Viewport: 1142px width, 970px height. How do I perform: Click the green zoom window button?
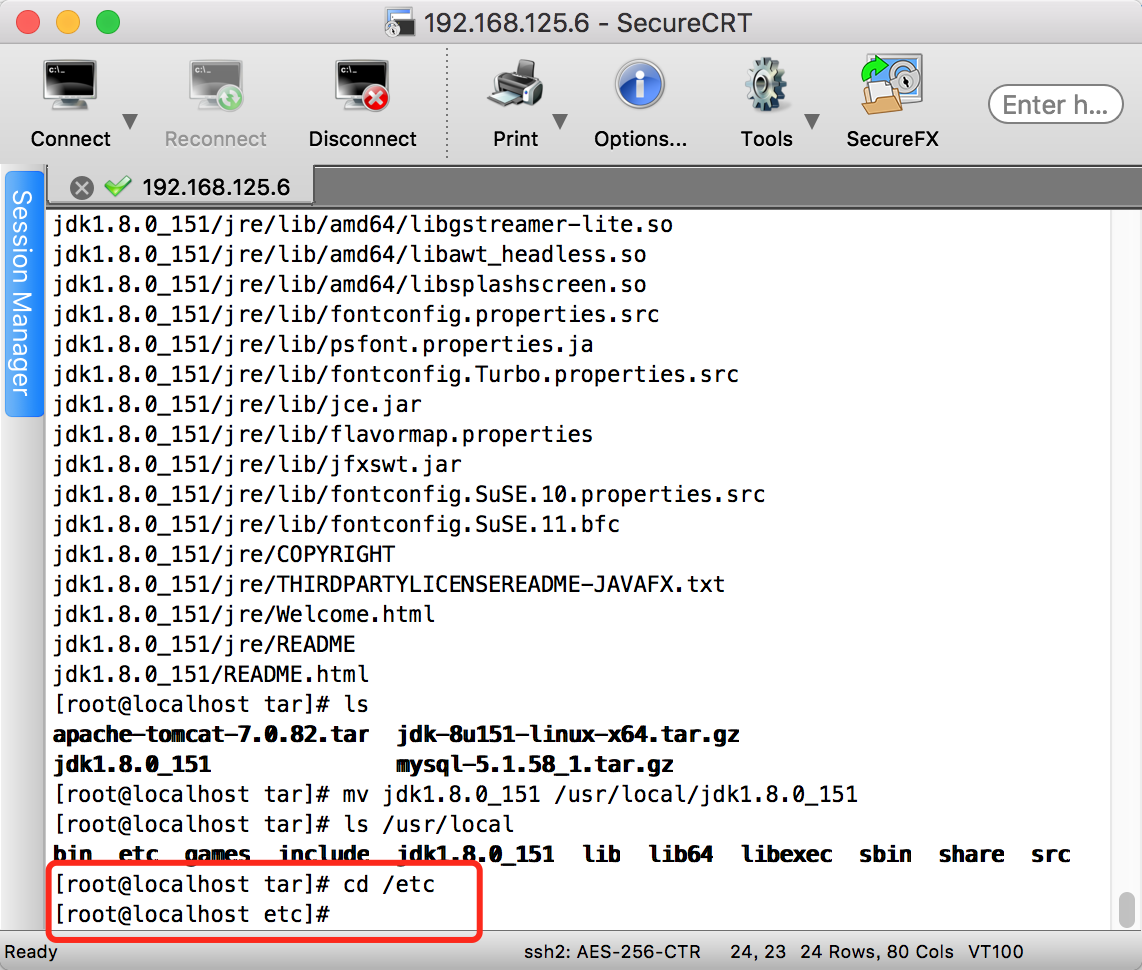click(x=108, y=23)
